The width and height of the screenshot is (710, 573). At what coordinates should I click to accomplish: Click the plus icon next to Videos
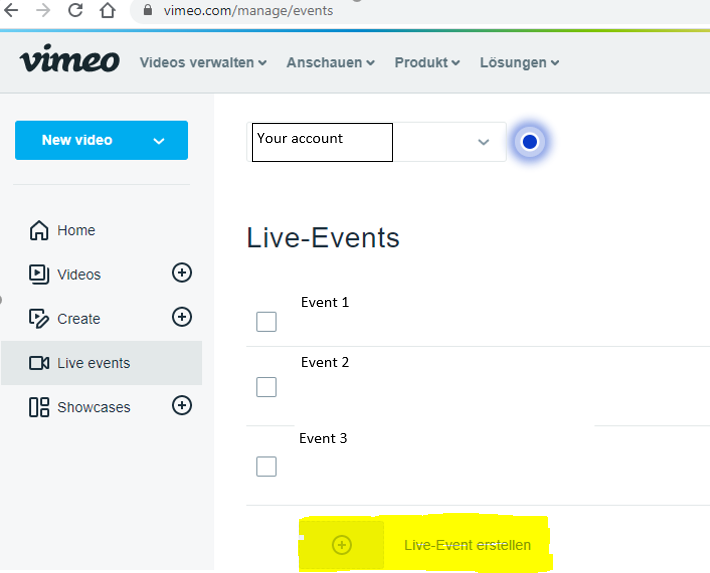pyautogui.click(x=182, y=273)
